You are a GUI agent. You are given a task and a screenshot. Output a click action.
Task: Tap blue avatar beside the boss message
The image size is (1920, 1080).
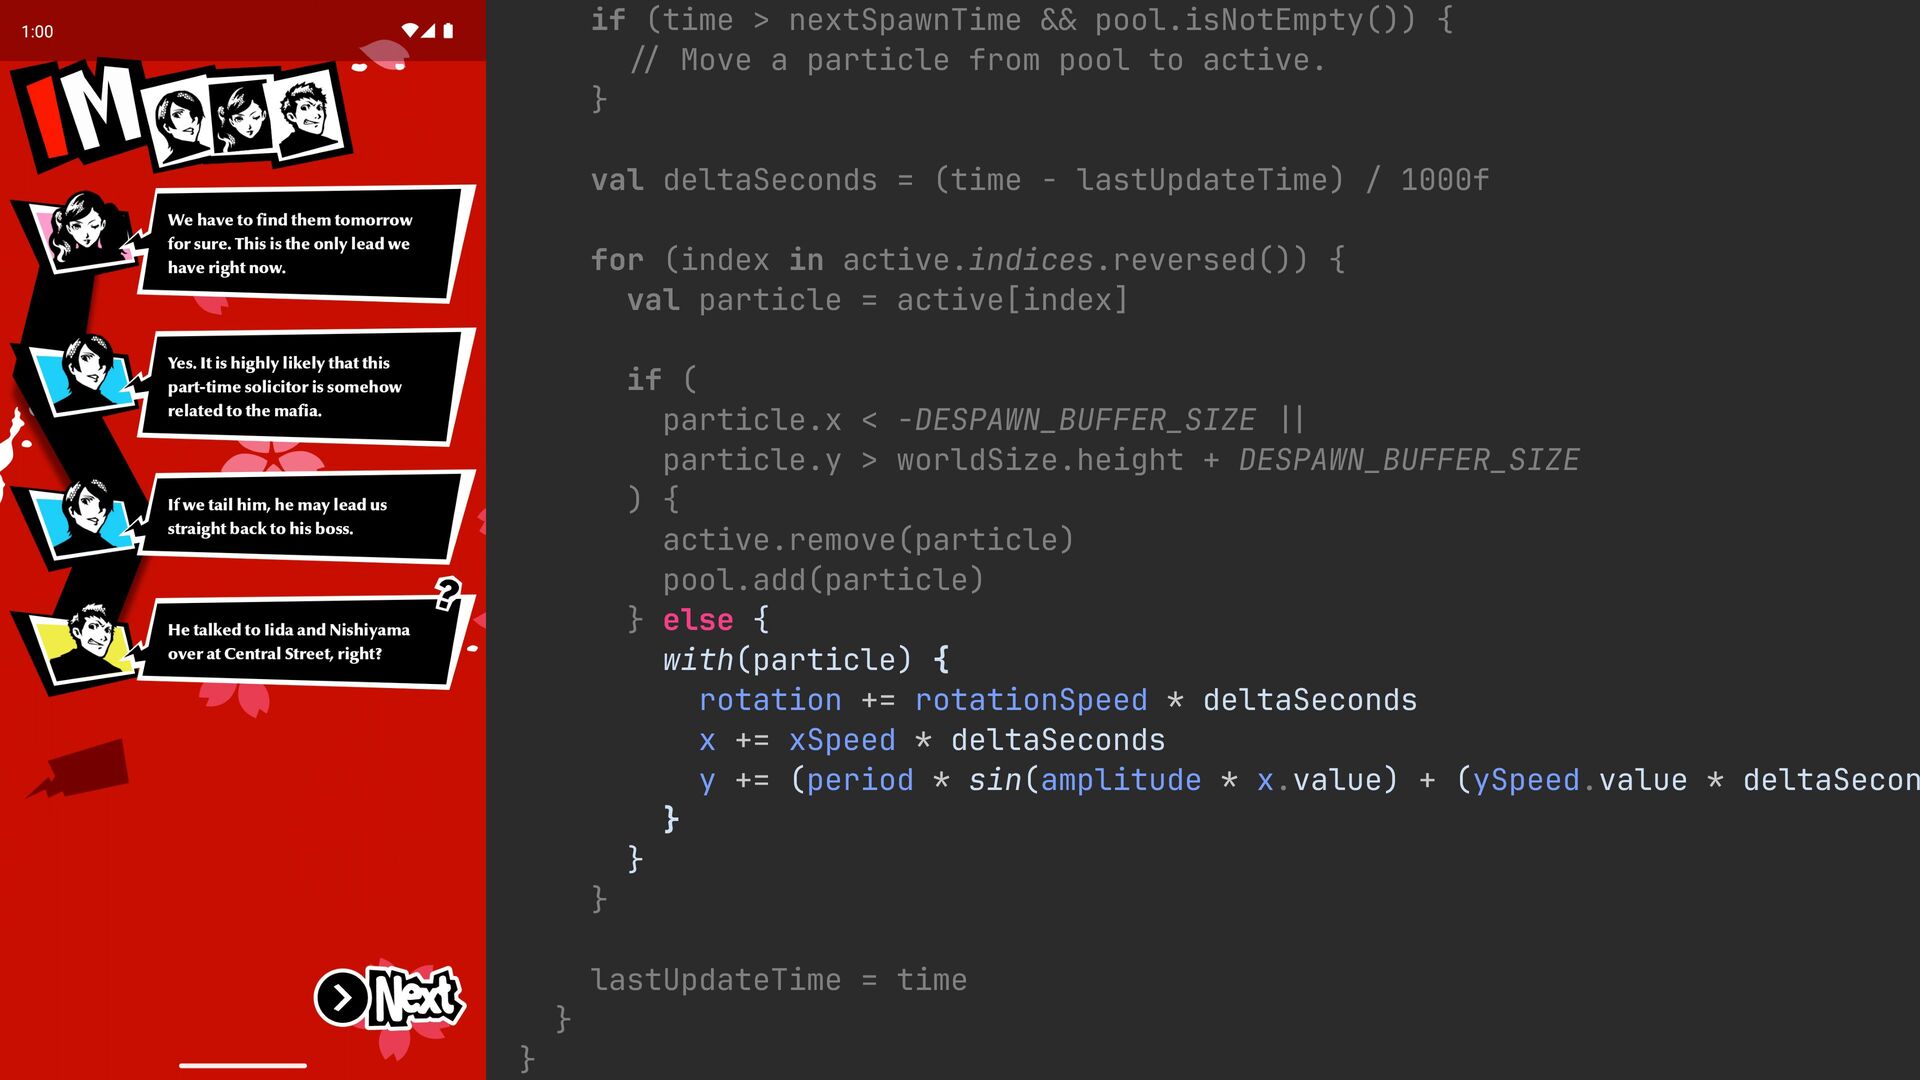point(85,517)
